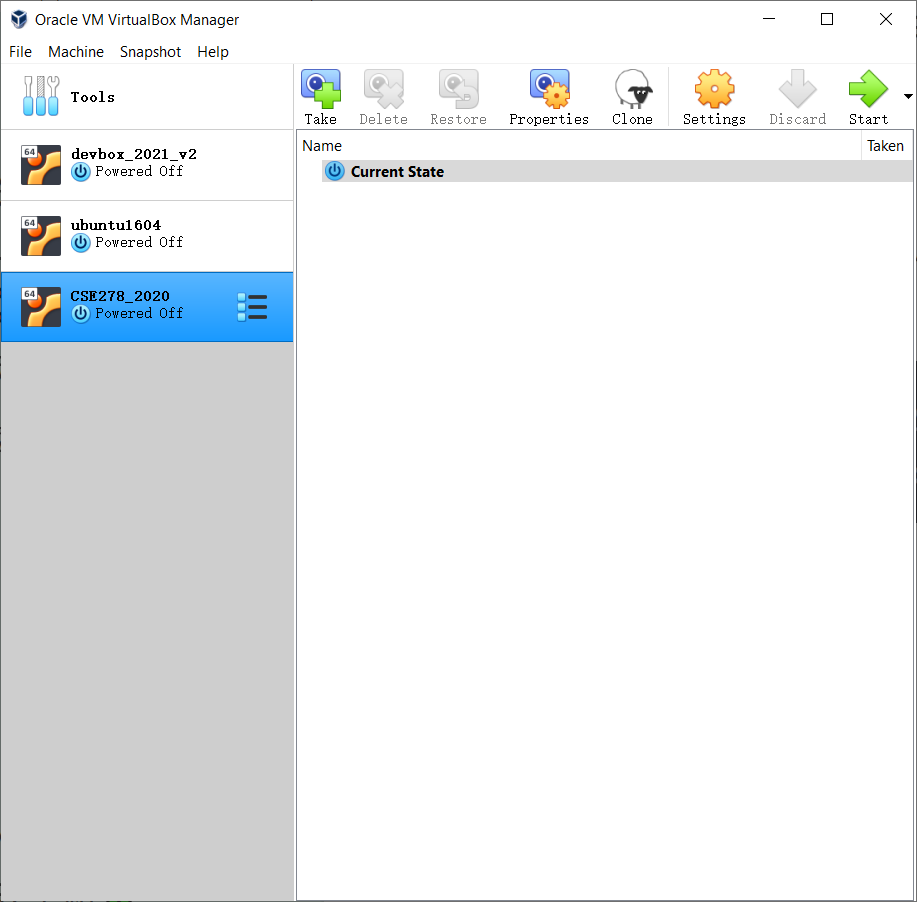Open snapshot Properties
917x902 pixels.
(549, 97)
